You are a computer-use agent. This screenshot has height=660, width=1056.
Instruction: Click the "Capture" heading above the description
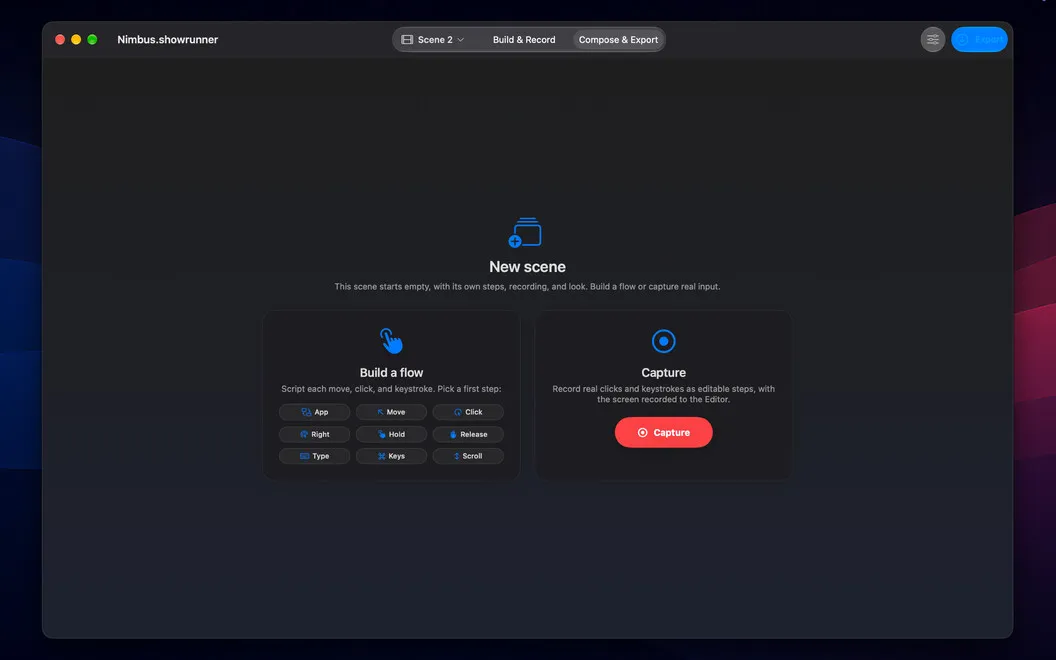coord(663,372)
